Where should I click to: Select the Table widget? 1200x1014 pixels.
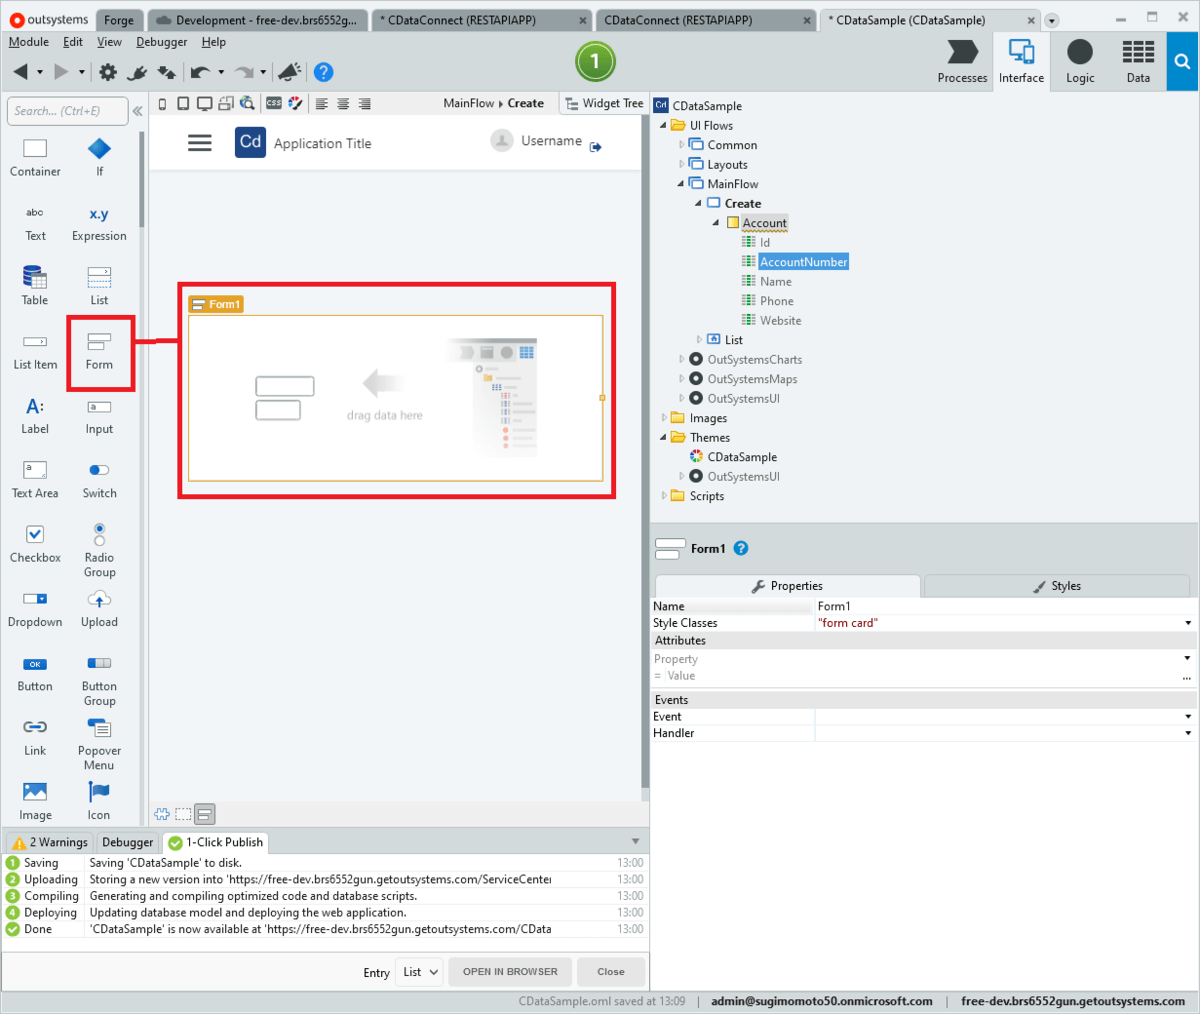35,287
